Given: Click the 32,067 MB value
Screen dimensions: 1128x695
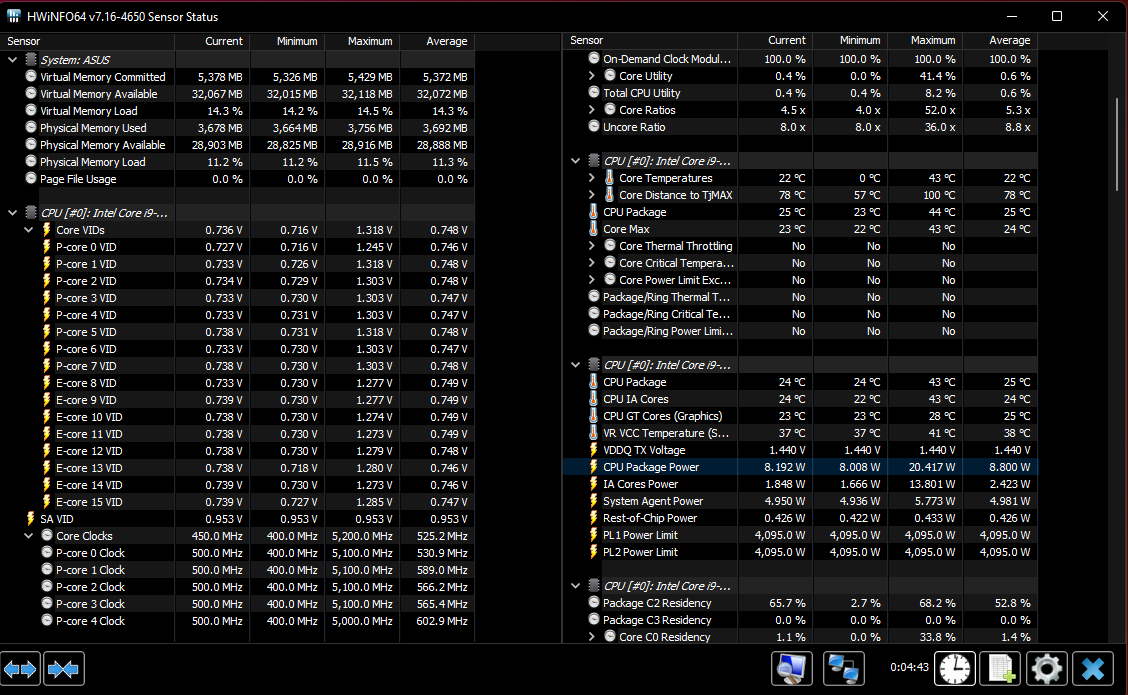Looking at the screenshot, I should tap(217, 94).
